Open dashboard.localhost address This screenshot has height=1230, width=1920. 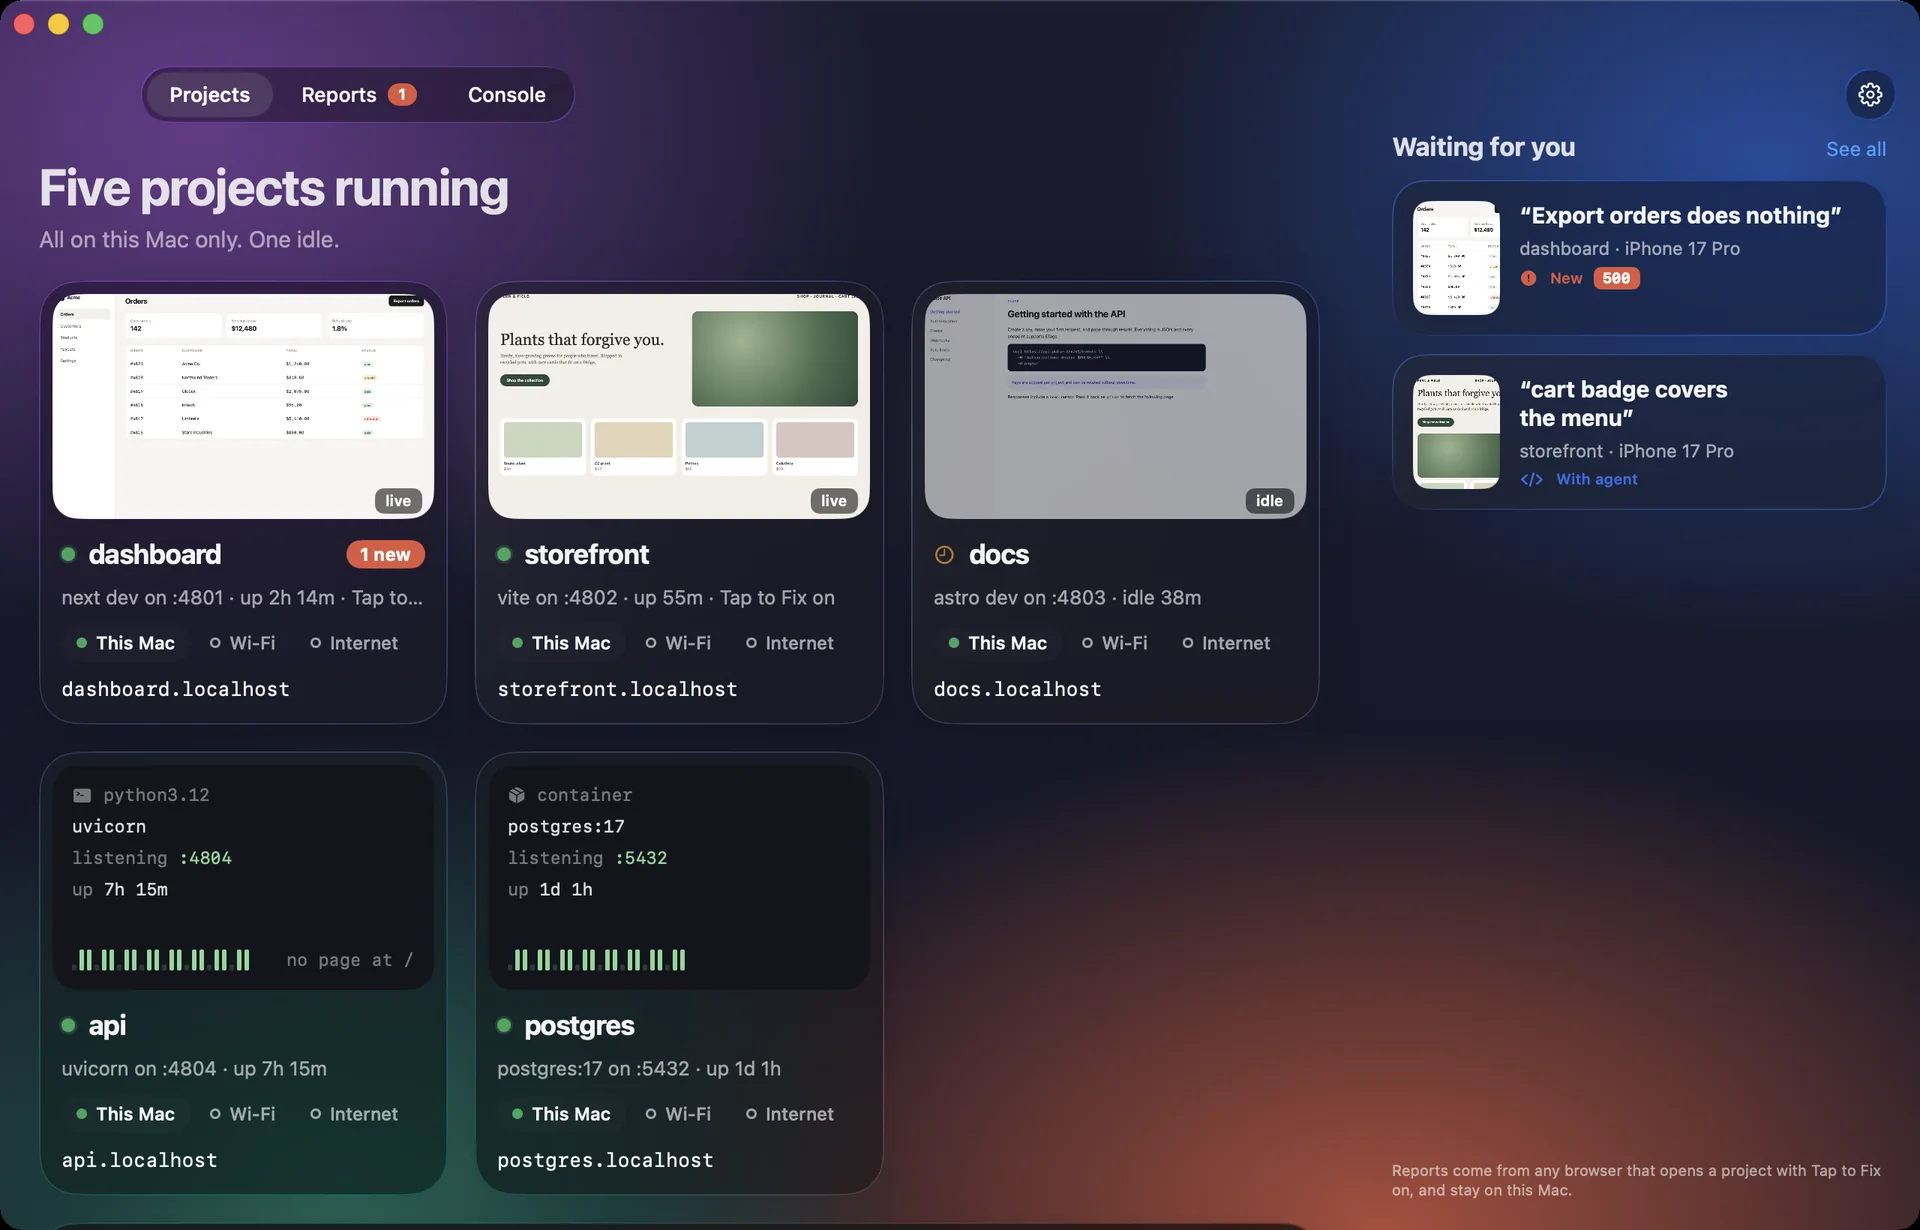176,690
